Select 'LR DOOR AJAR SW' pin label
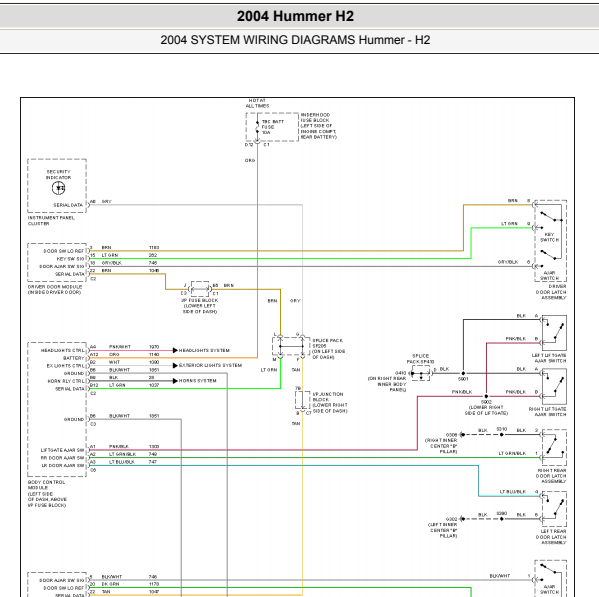This screenshot has height=597, width=599. coord(63,465)
